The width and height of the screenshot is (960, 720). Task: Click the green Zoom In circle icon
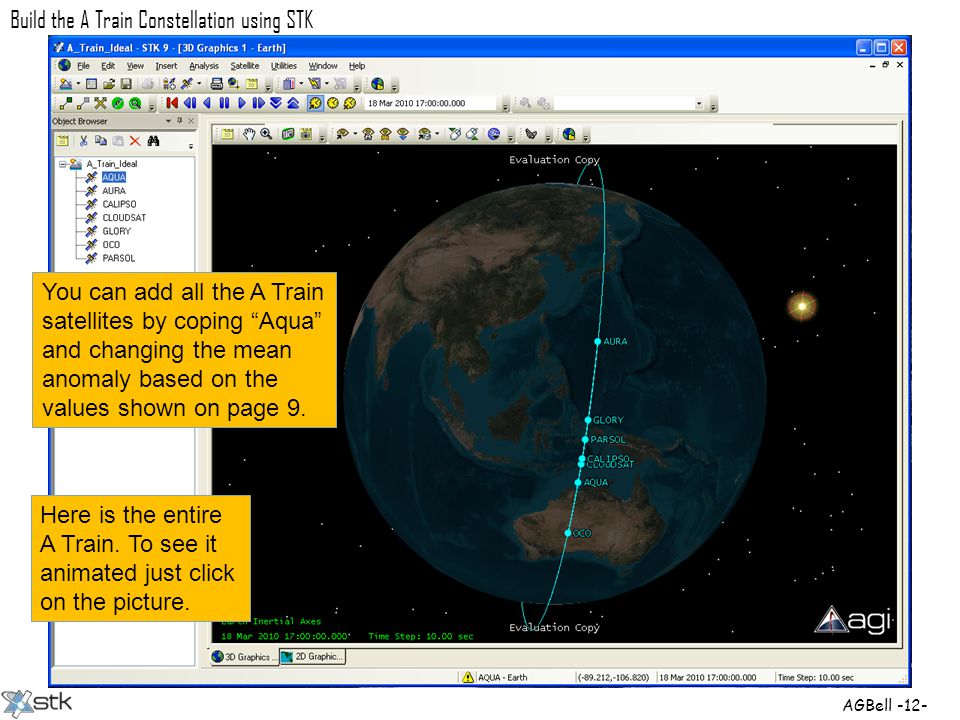tap(135, 103)
